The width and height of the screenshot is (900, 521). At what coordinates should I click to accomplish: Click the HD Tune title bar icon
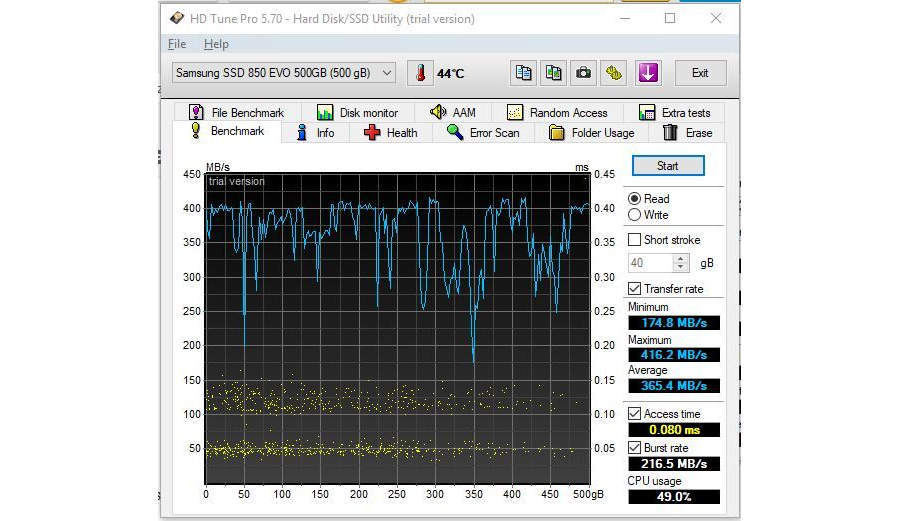(177, 18)
